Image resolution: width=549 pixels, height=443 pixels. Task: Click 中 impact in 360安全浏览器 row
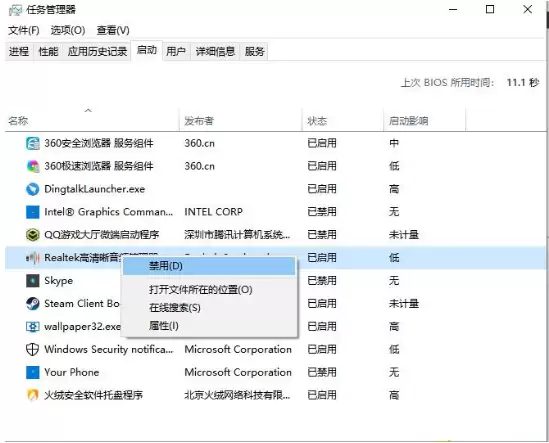(394, 143)
